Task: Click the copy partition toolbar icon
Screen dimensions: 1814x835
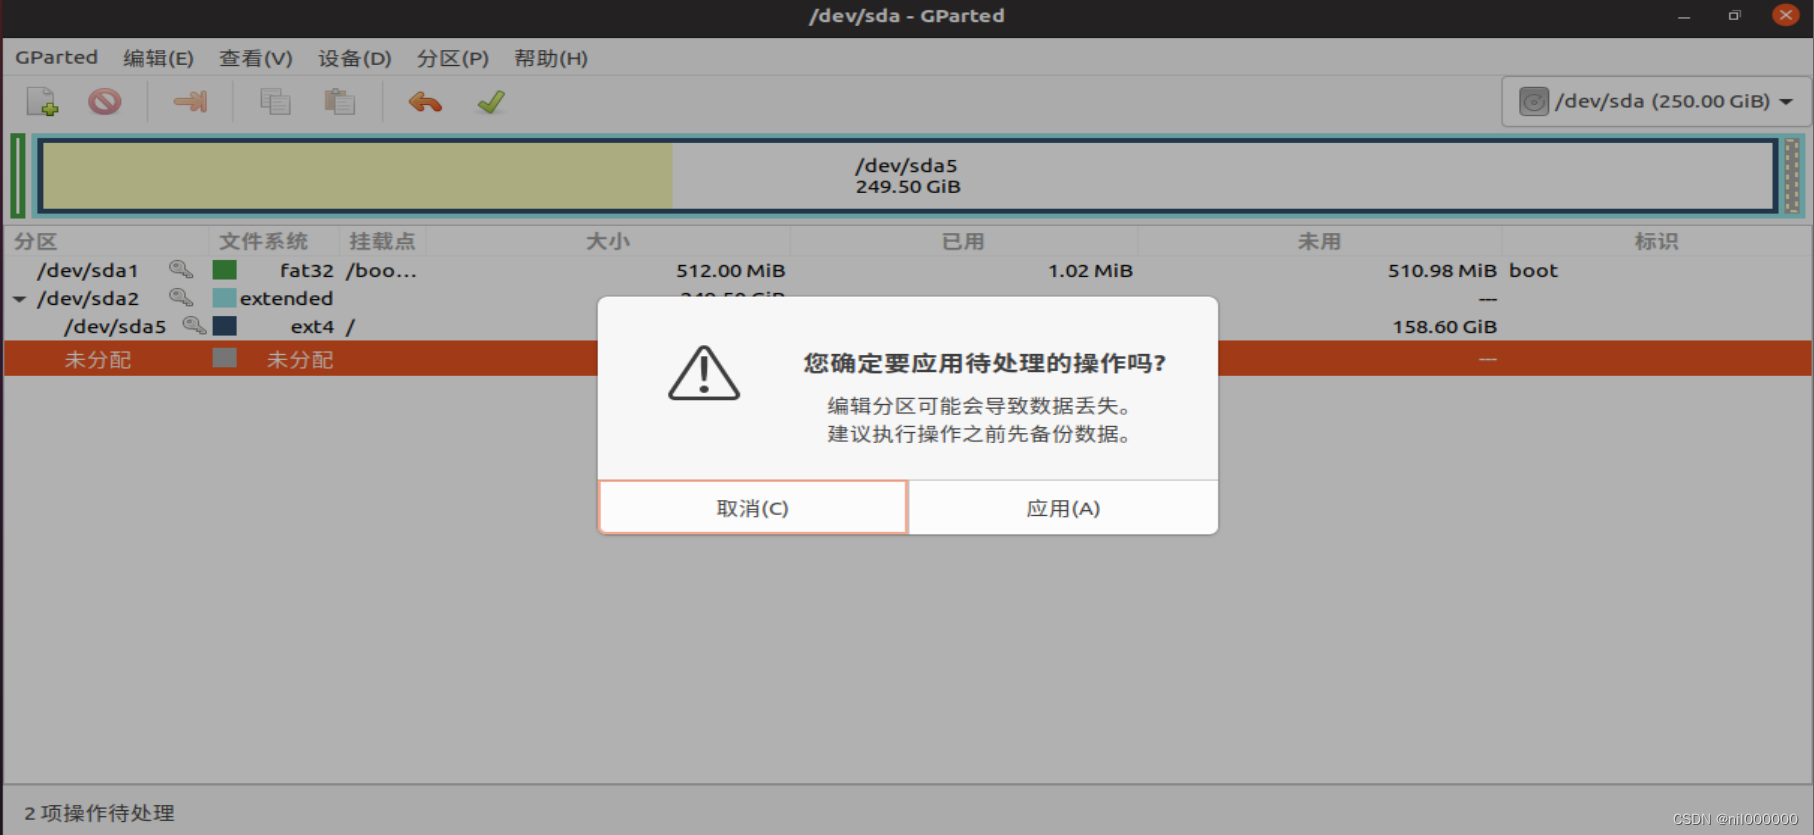Action: coord(275,101)
